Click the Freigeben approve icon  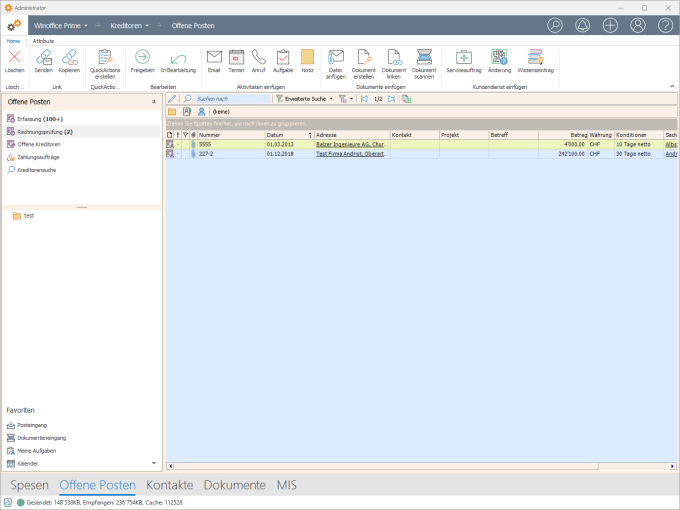pyautogui.click(x=142, y=60)
